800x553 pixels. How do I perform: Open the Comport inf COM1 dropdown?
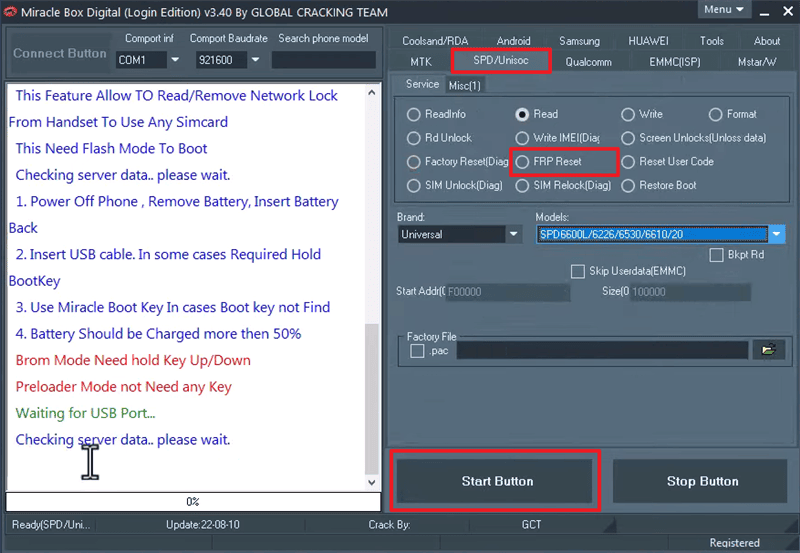click(174, 60)
